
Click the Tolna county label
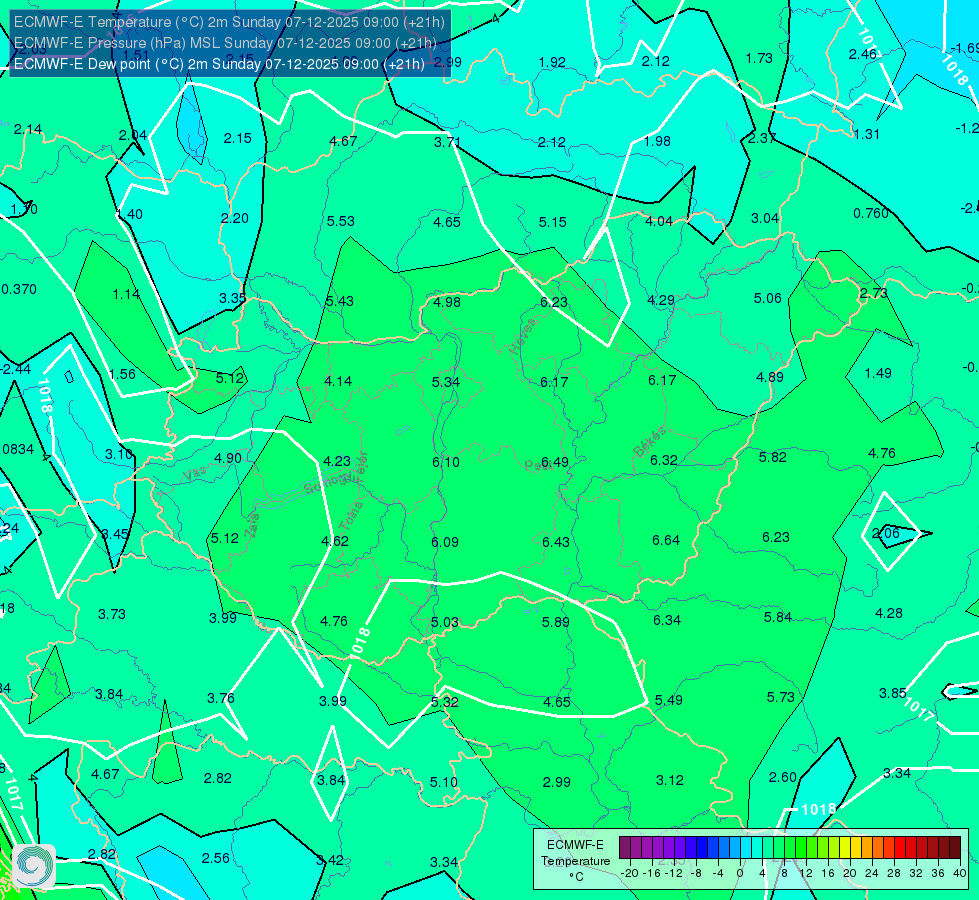[x=351, y=516]
